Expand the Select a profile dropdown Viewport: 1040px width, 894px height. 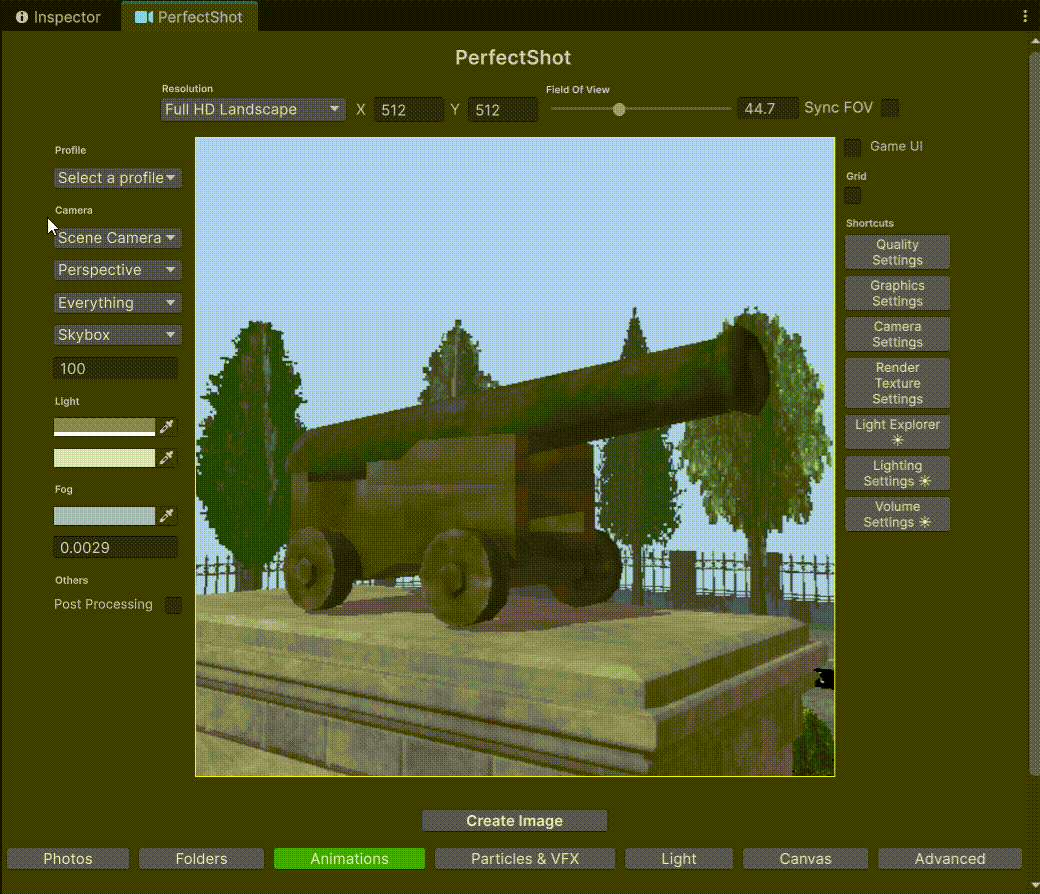coord(118,178)
